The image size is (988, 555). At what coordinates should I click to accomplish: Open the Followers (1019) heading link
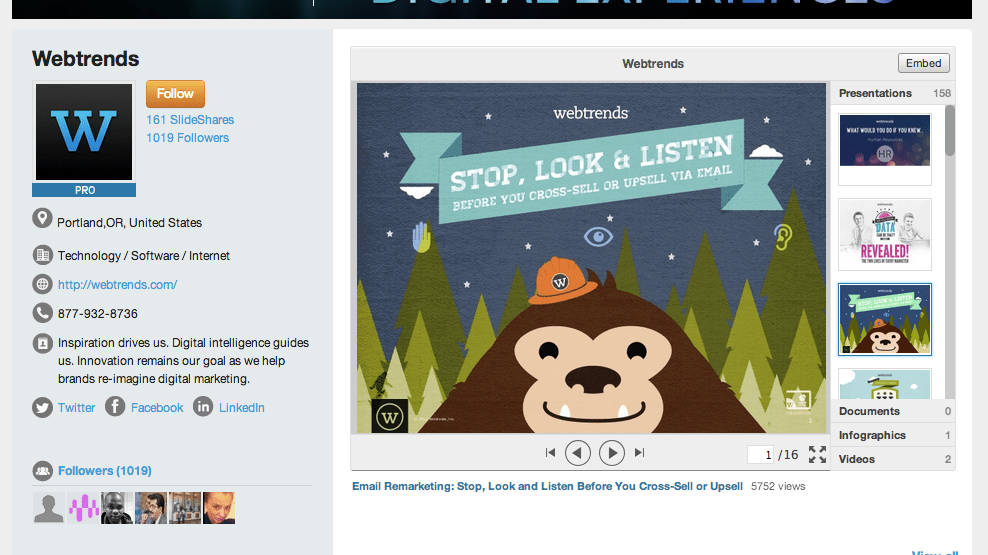[x=105, y=471]
